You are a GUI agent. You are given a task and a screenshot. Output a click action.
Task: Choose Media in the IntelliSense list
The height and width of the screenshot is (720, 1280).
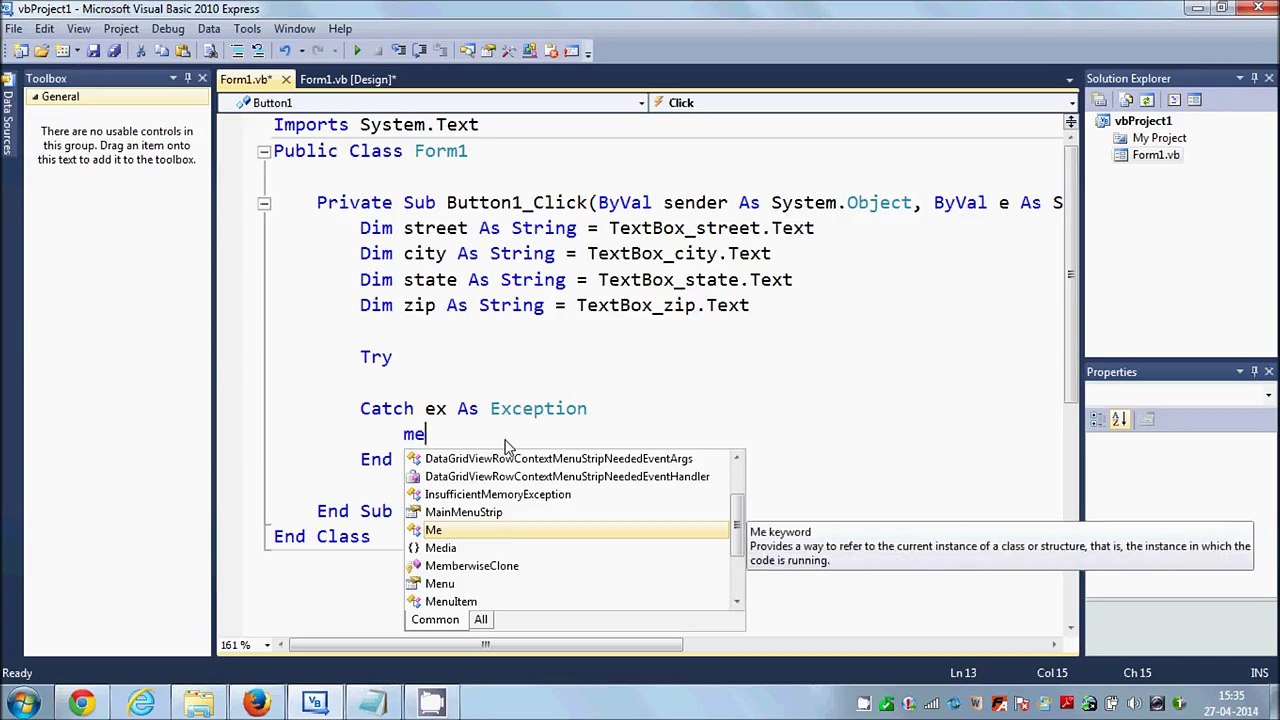(568, 548)
